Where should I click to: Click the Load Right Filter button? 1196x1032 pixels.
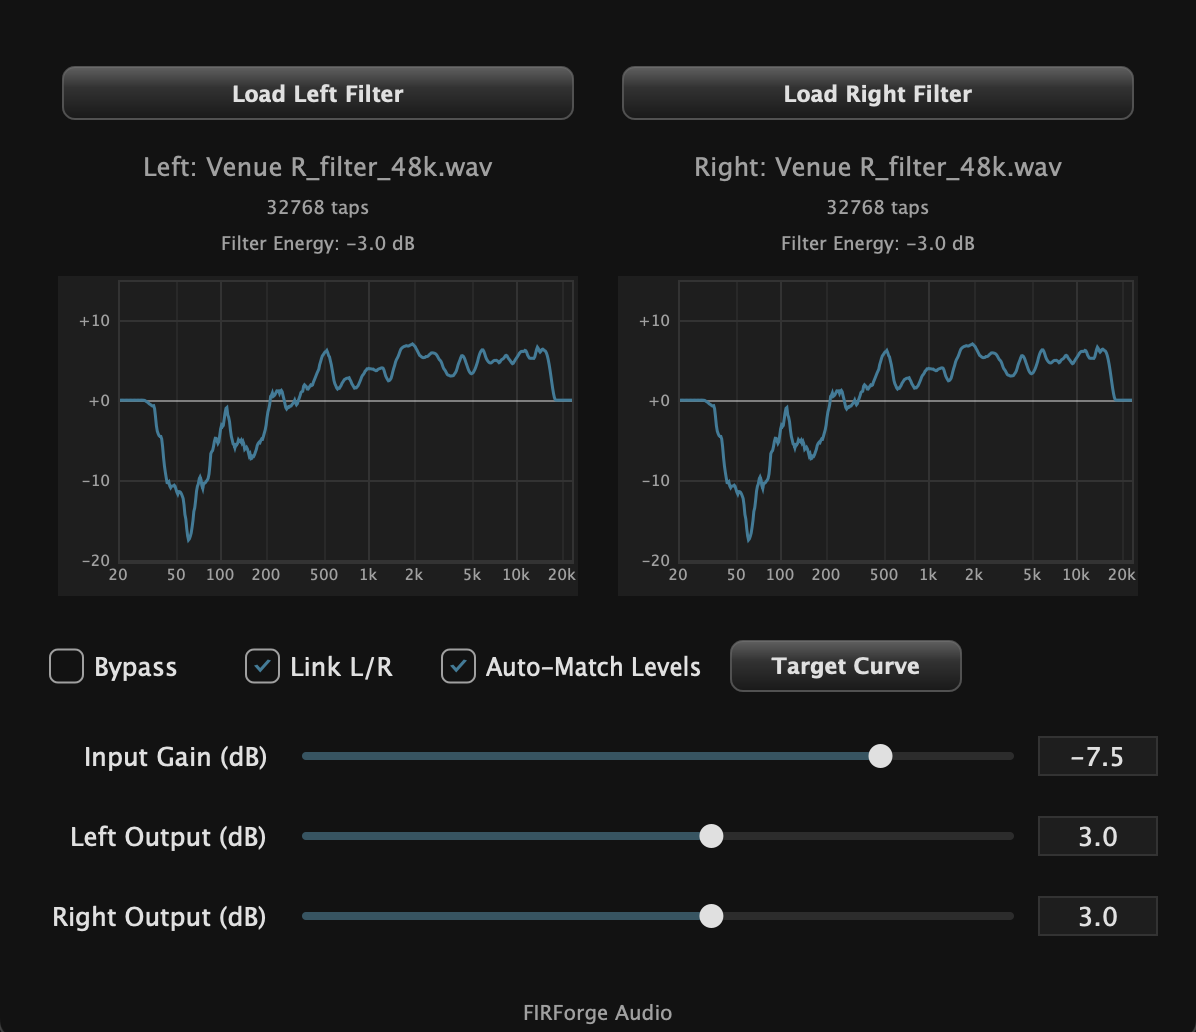877,94
